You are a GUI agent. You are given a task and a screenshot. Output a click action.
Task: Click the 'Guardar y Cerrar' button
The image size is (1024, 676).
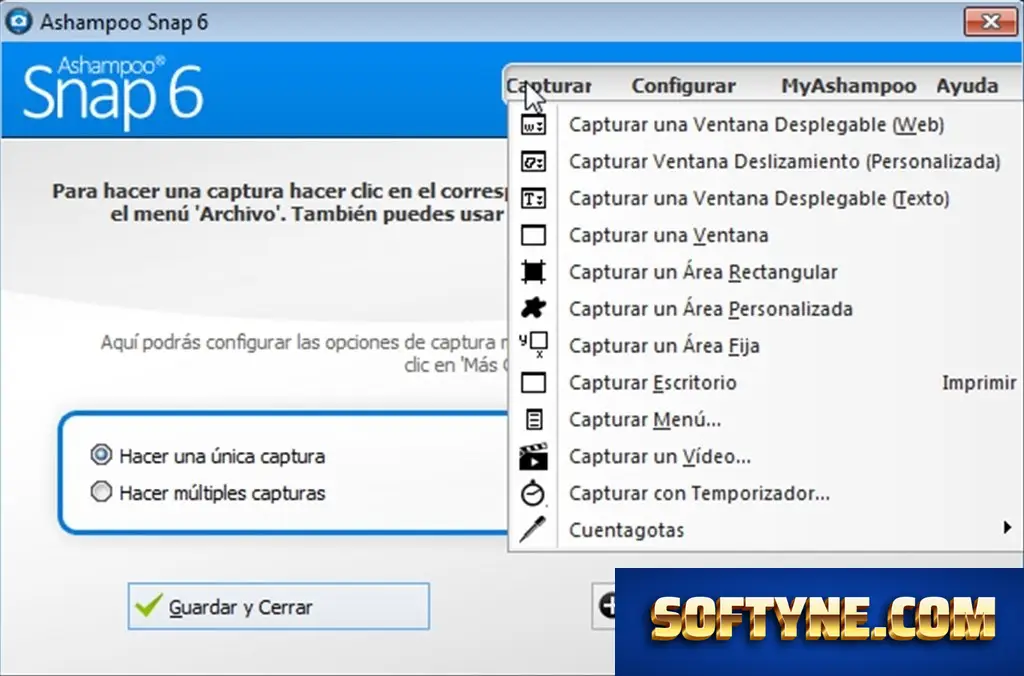[279, 607]
